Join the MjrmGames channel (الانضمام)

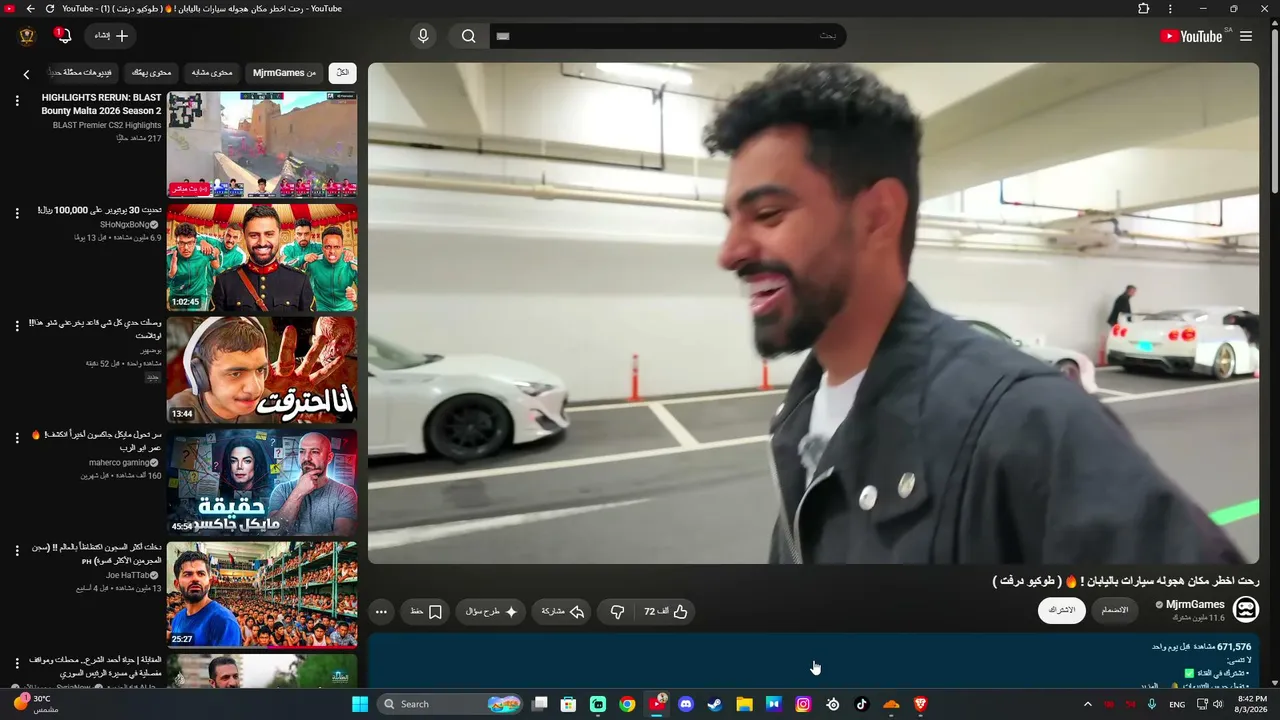tap(1115, 610)
